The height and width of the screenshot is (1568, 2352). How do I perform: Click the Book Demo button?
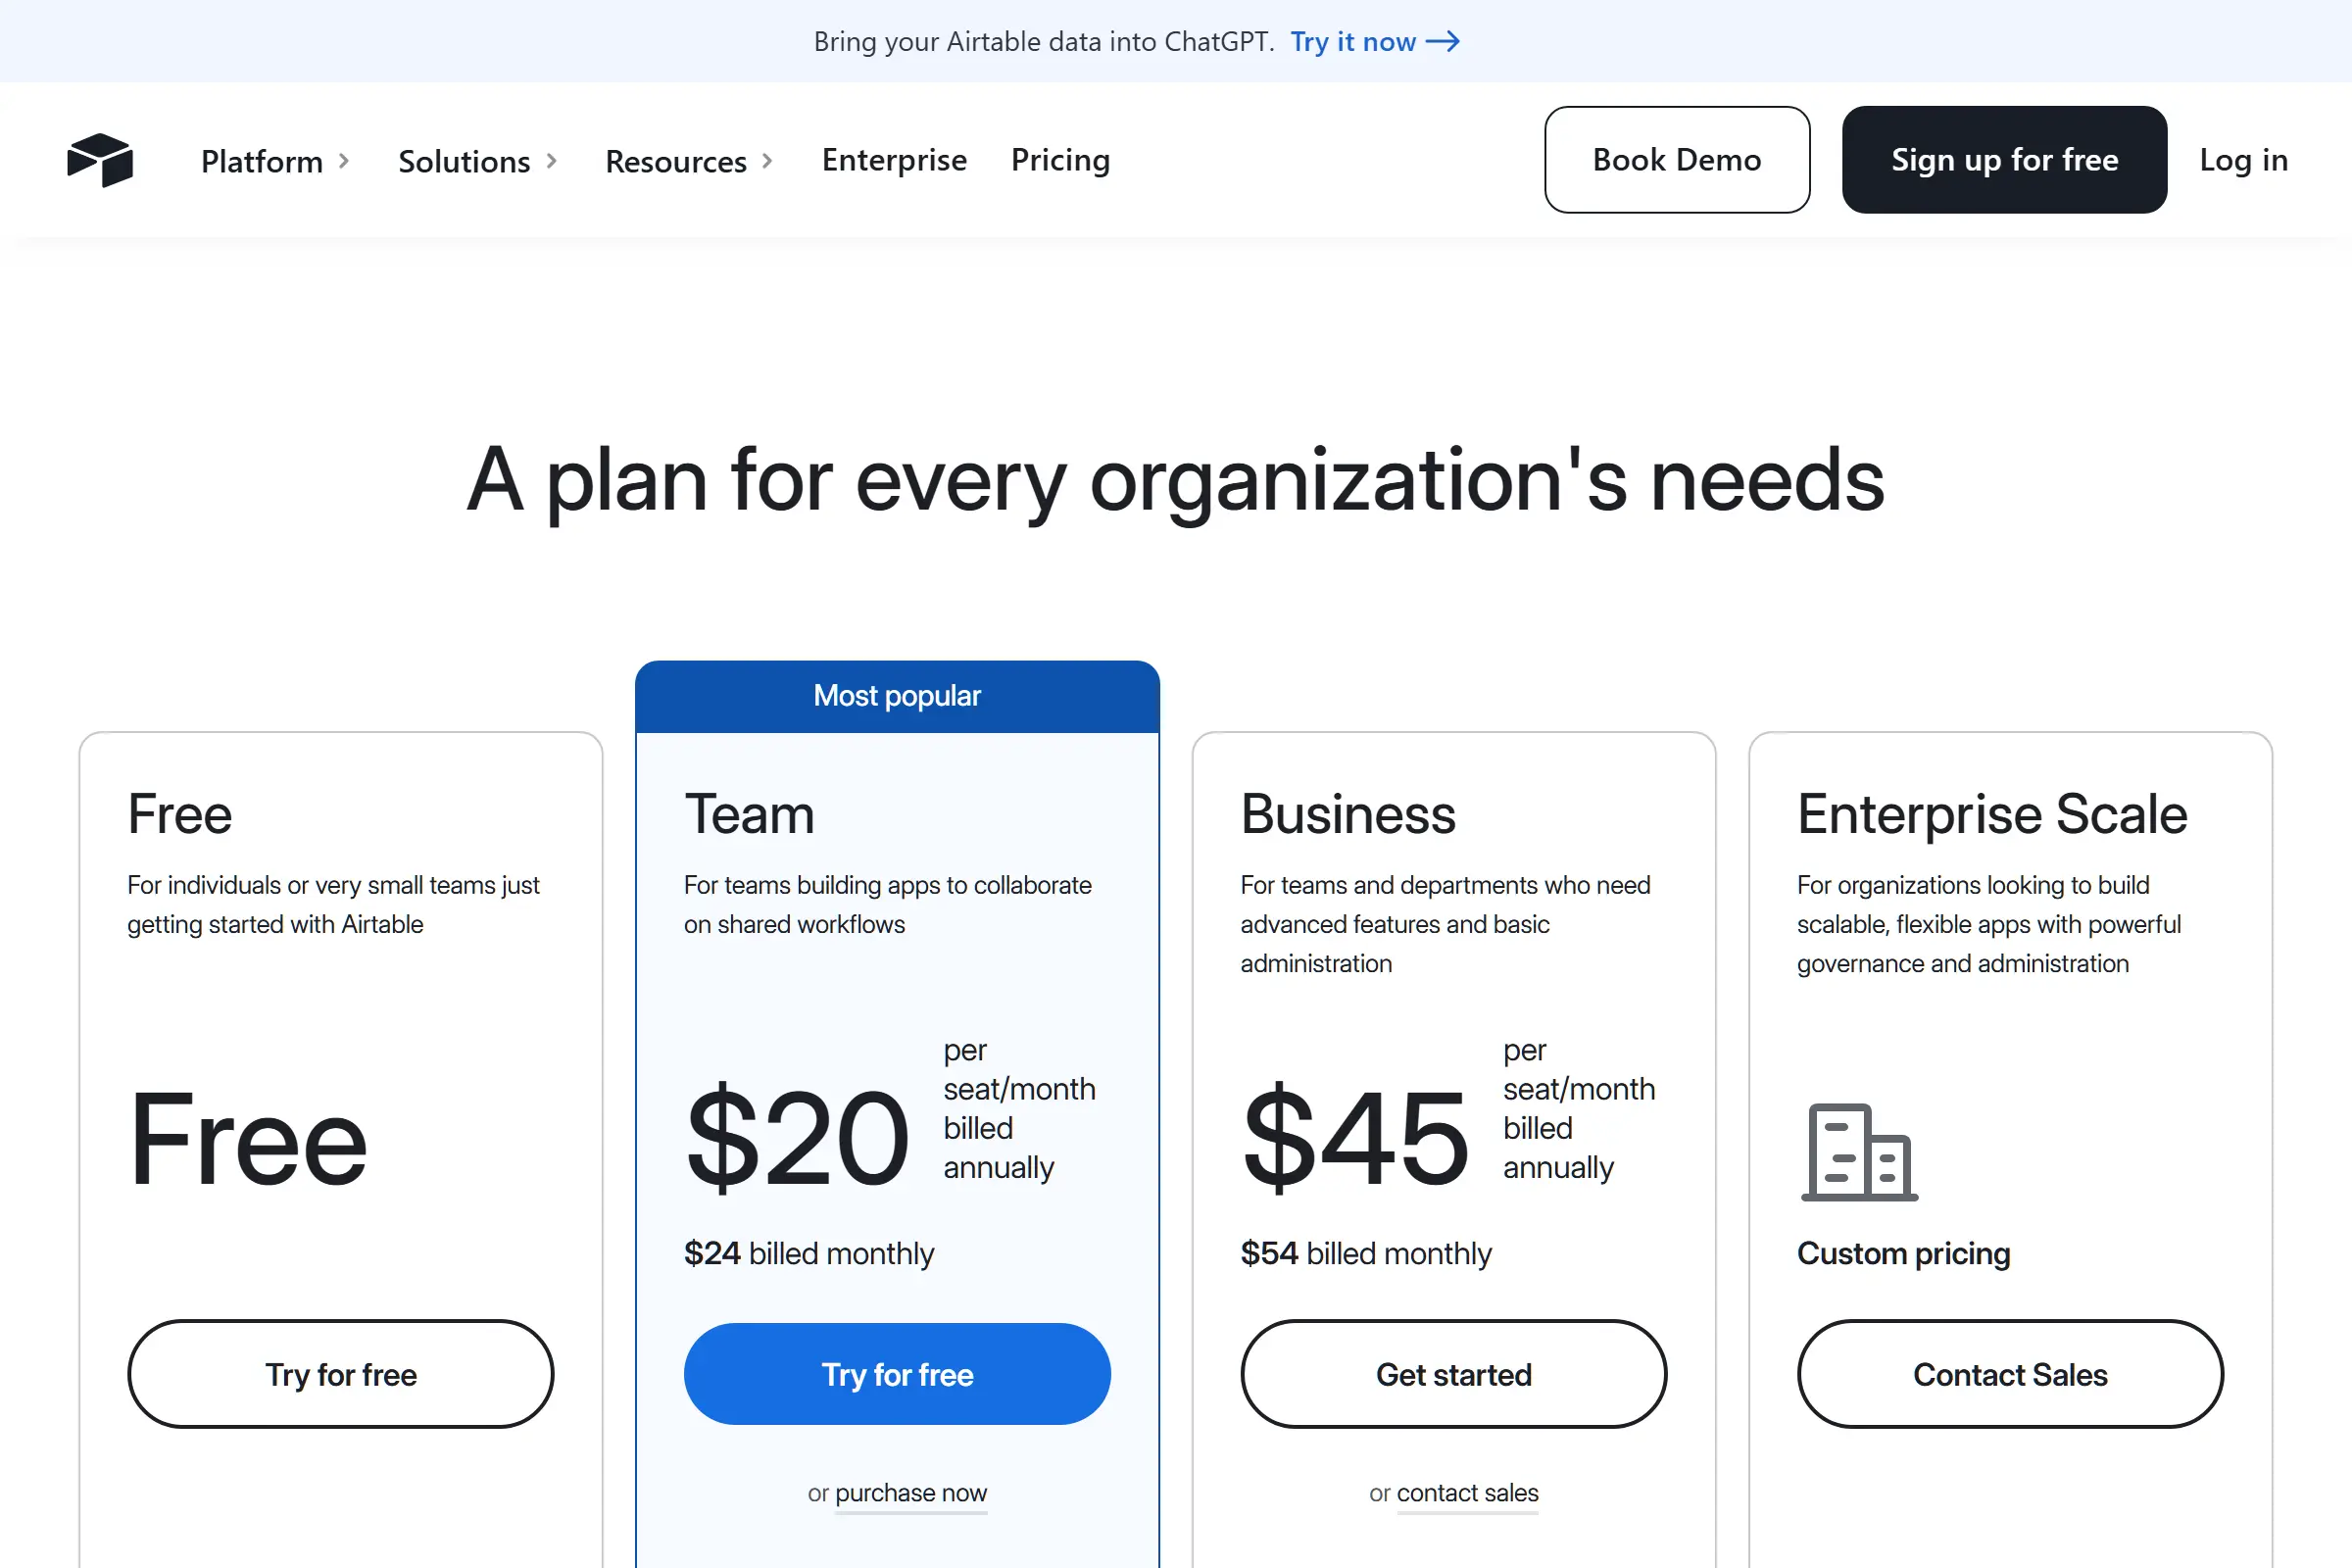click(x=1677, y=159)
